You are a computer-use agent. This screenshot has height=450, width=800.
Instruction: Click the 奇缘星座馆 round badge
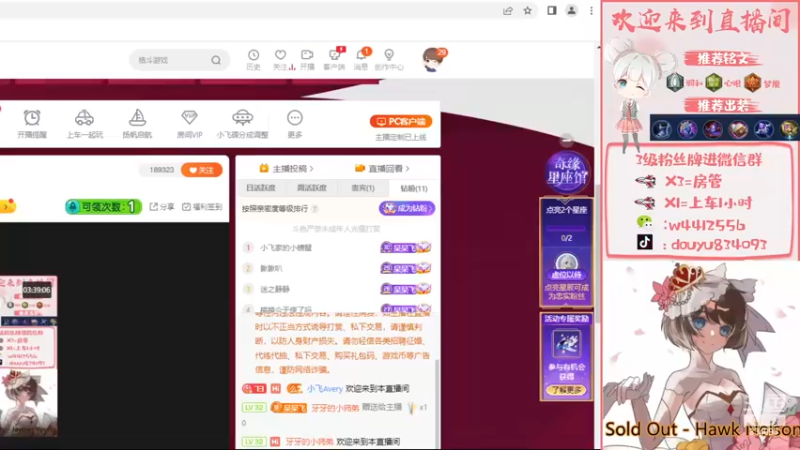tap(566, 172)
